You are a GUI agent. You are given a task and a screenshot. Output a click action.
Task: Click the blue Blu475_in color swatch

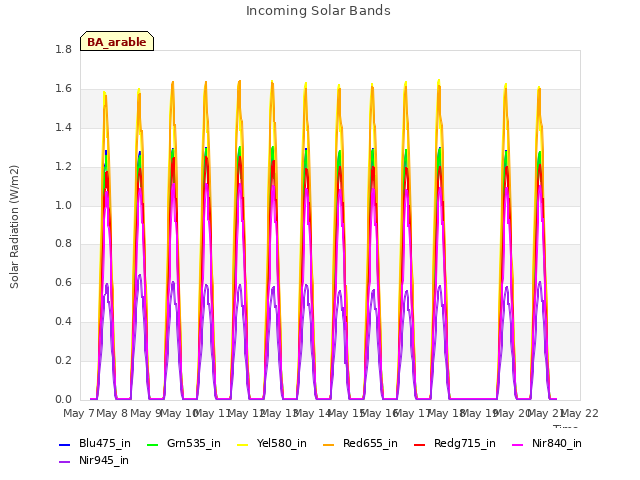pos(65,444)
